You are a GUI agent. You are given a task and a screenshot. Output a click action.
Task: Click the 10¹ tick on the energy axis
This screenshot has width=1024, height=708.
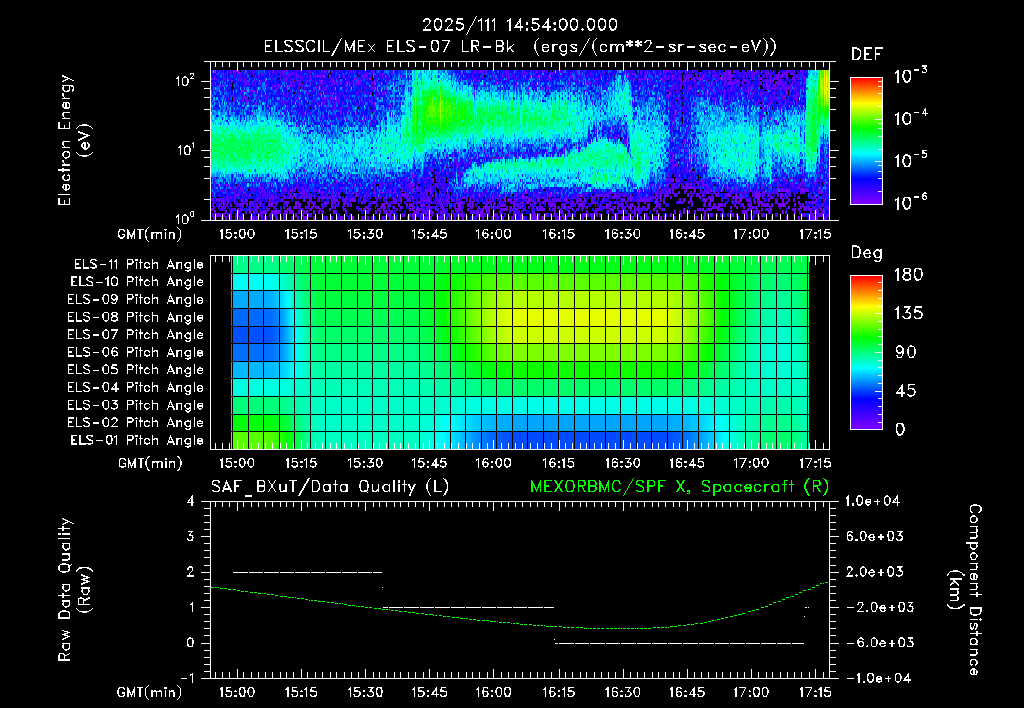coord(185,150)
